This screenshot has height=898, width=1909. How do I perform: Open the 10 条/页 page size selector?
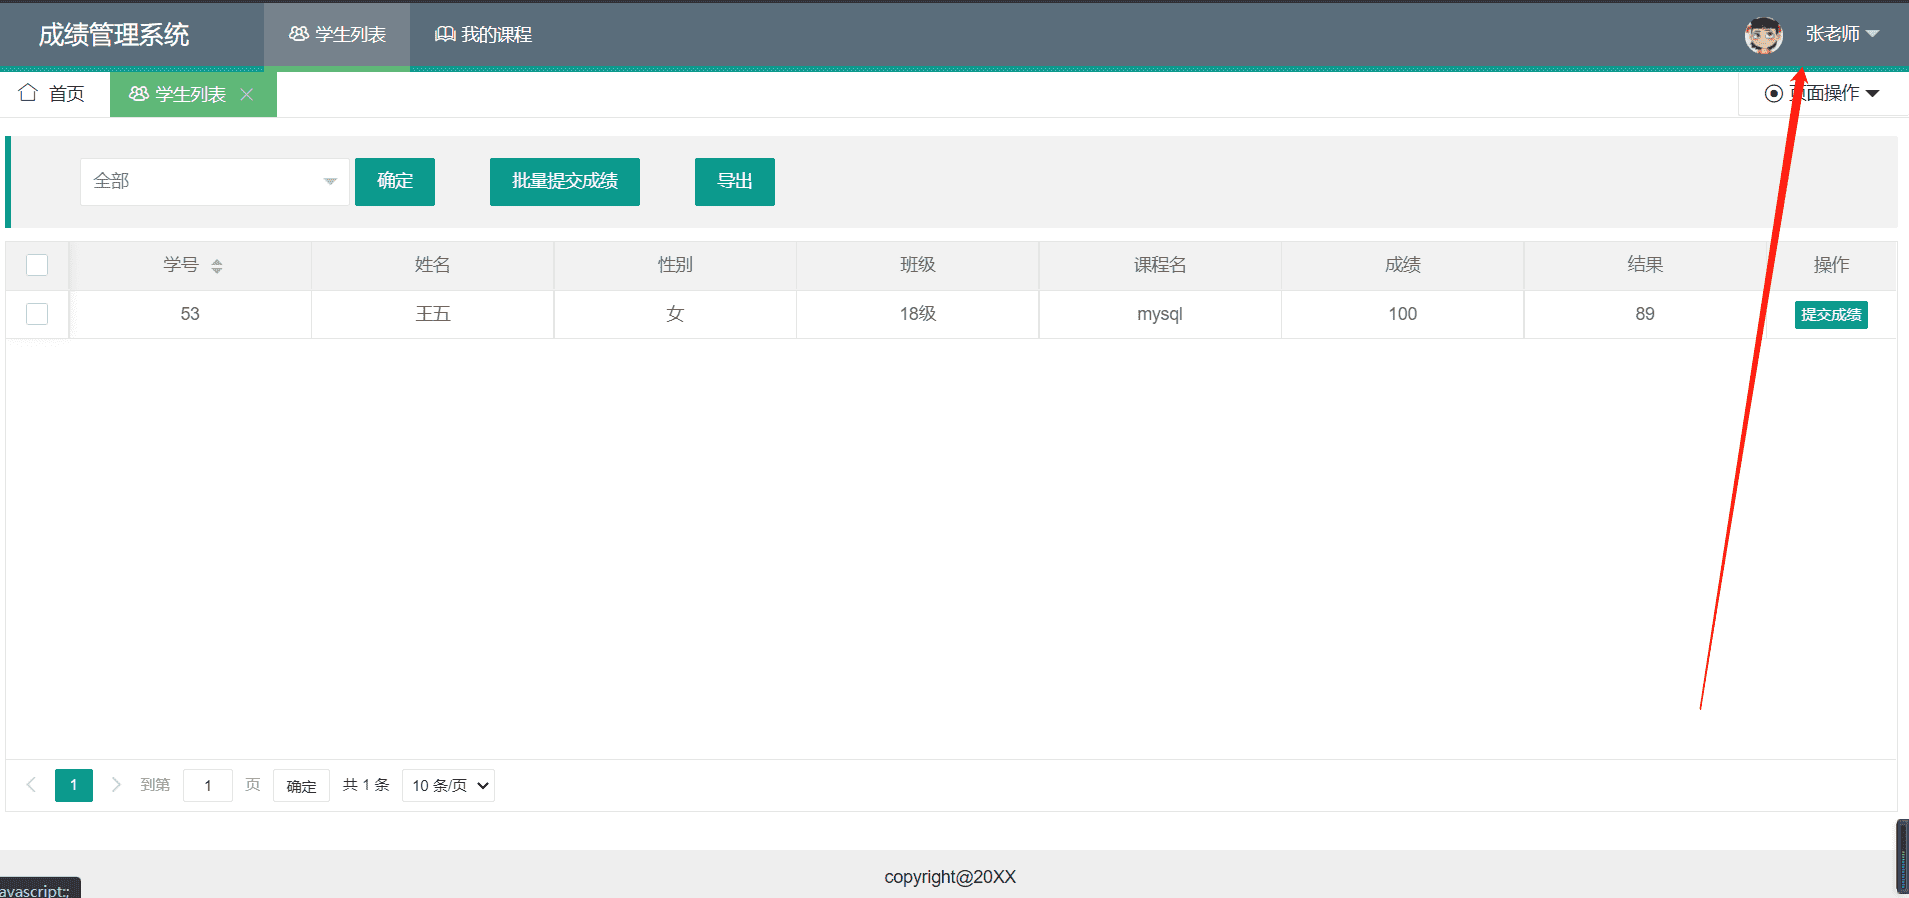coord(448,785)
